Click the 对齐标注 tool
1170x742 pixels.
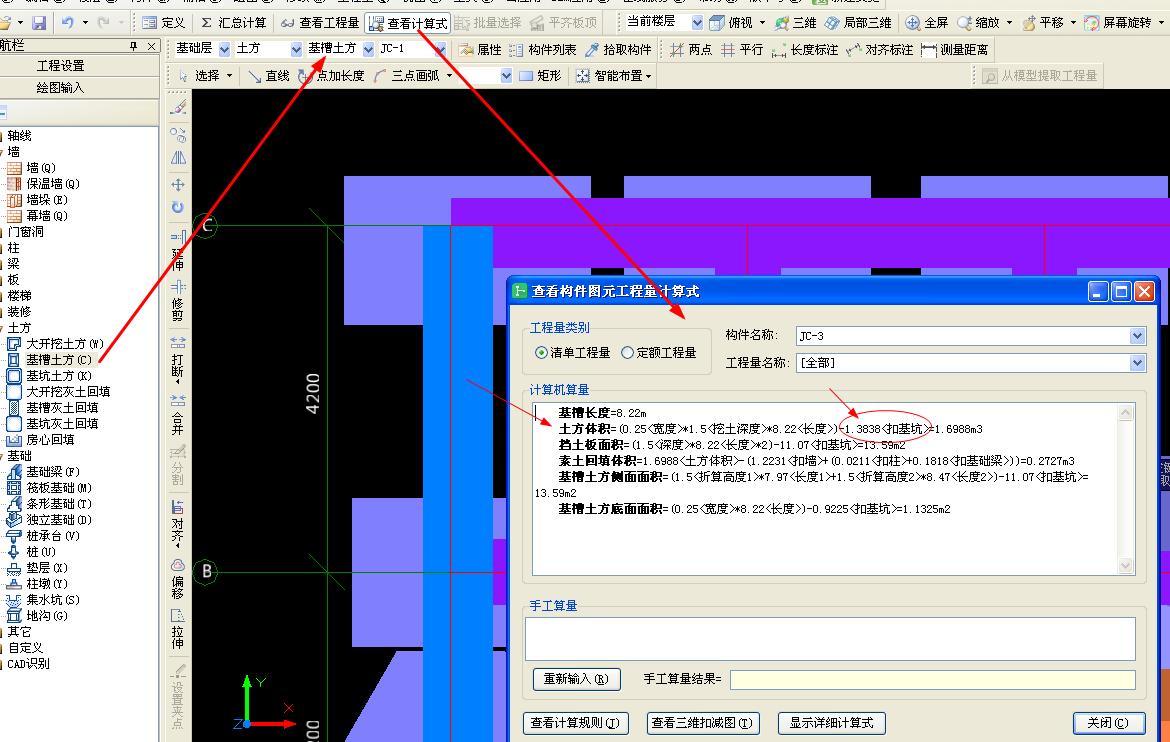pos(879,50)
